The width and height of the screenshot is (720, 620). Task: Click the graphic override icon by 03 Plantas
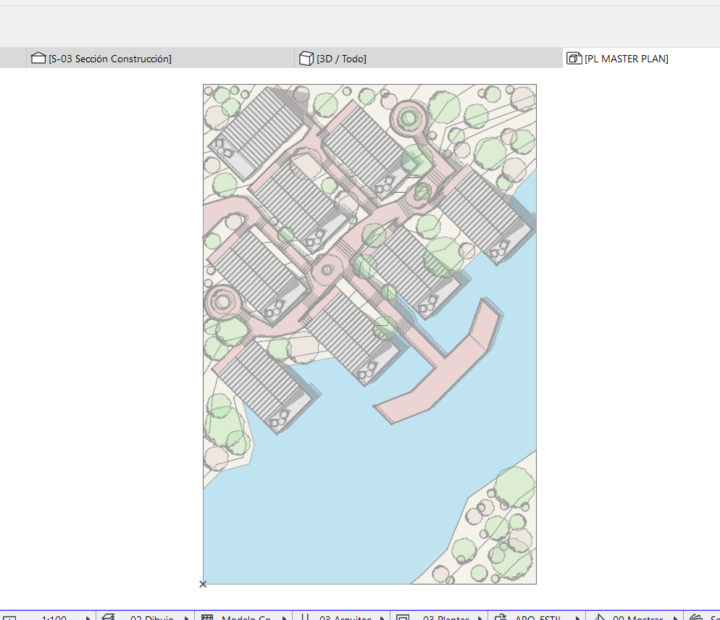403,617
